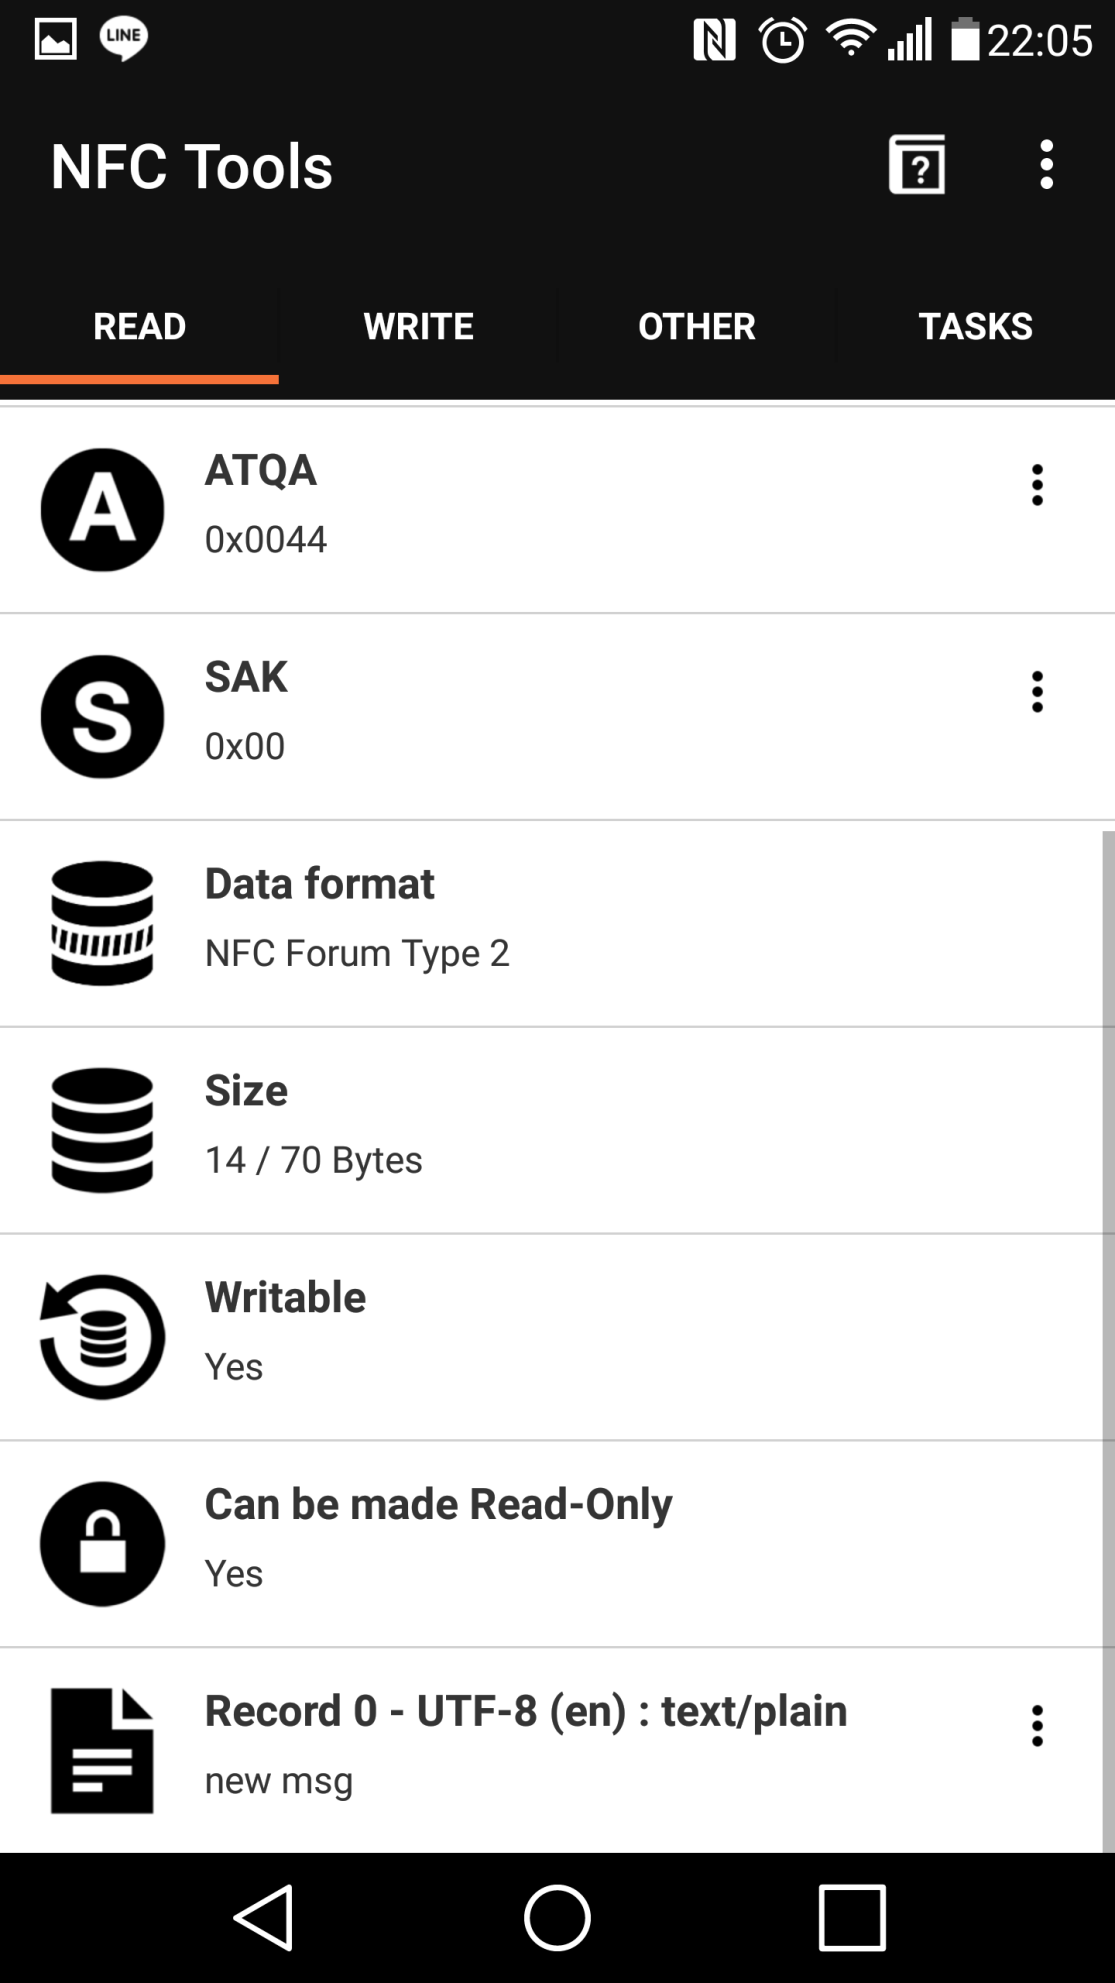Tap the SAK letter S icon
The width and height of the screenshot is (1115, 1983).
click(x=102, y=717)
